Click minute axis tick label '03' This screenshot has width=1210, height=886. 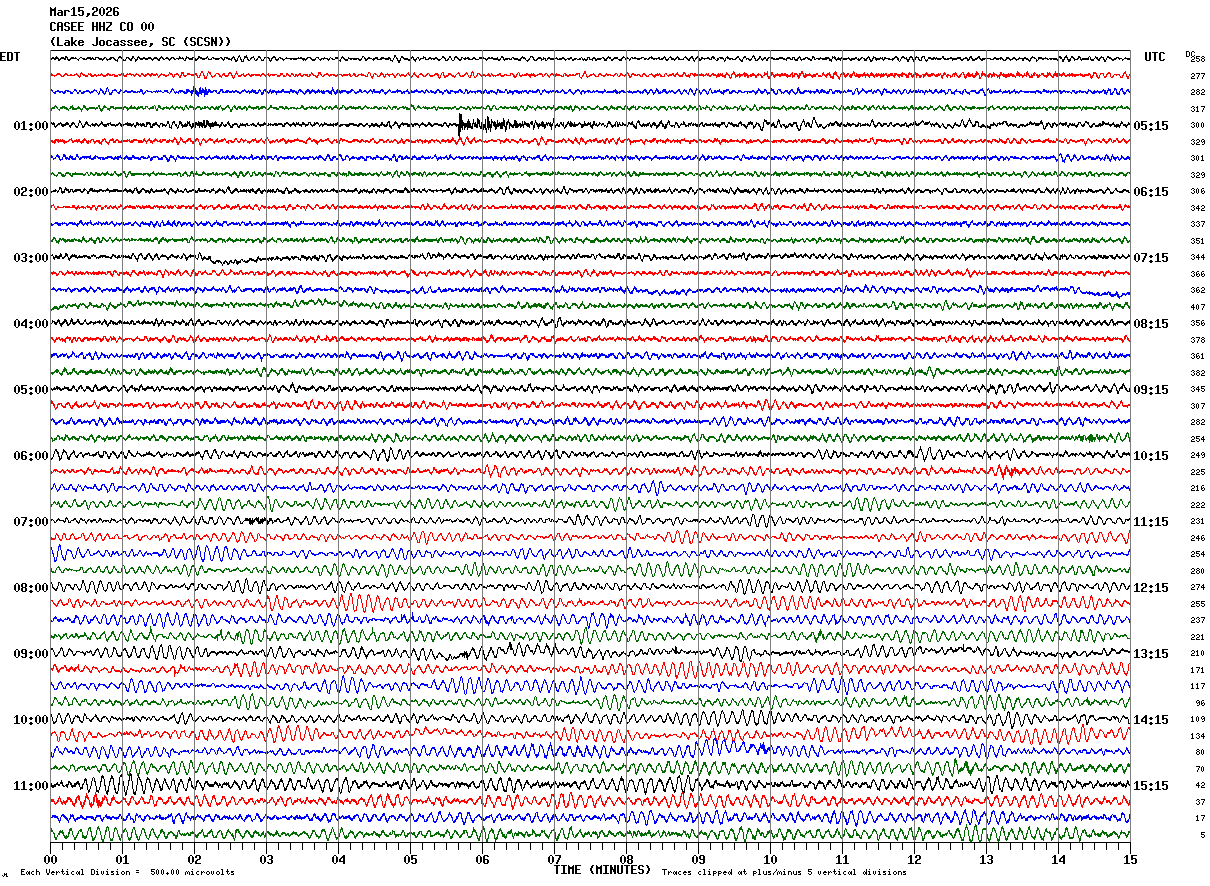tap(266, 859)
